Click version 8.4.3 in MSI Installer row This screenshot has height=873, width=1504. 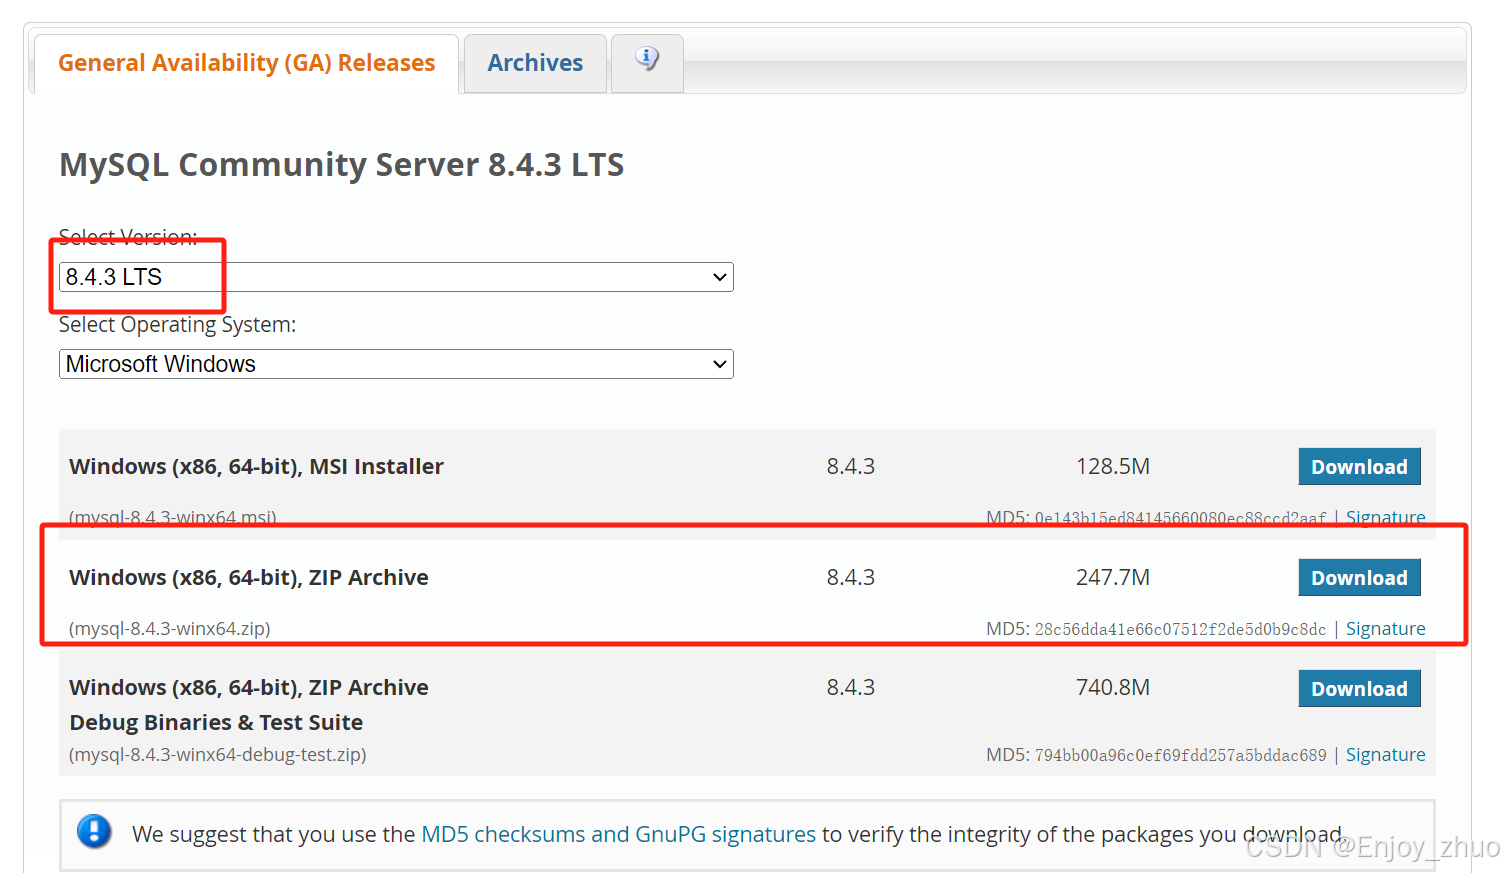(850, 466)
